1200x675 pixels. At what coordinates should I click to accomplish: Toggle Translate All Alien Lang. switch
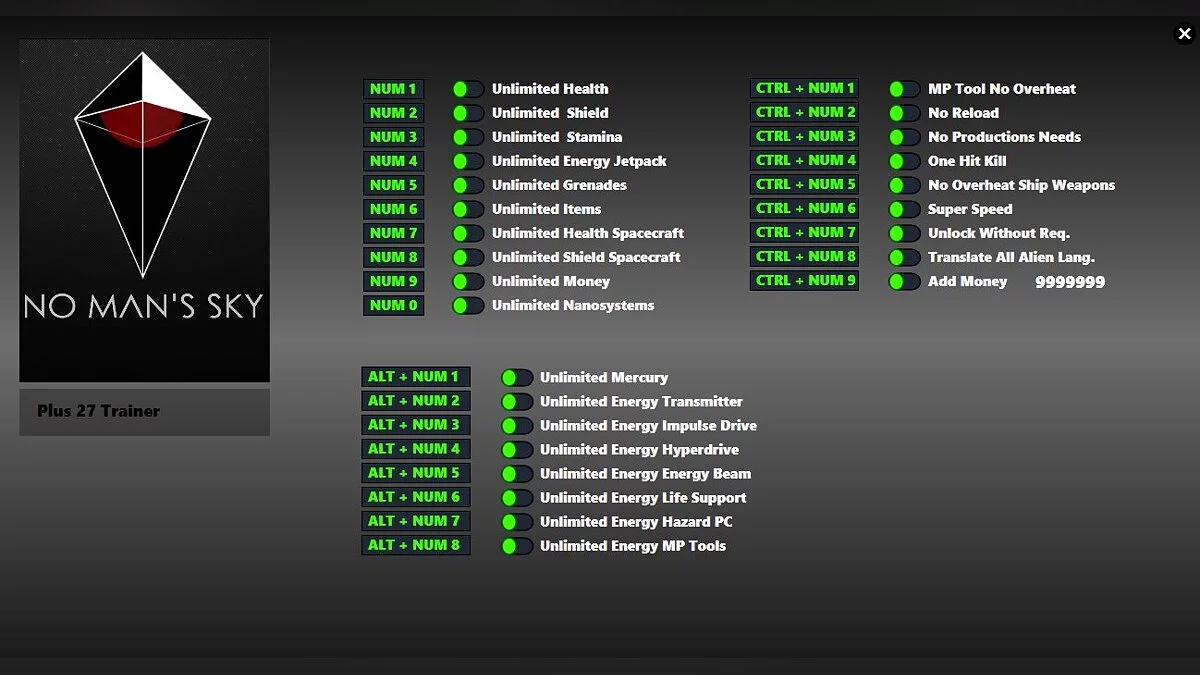coord(904,257)
